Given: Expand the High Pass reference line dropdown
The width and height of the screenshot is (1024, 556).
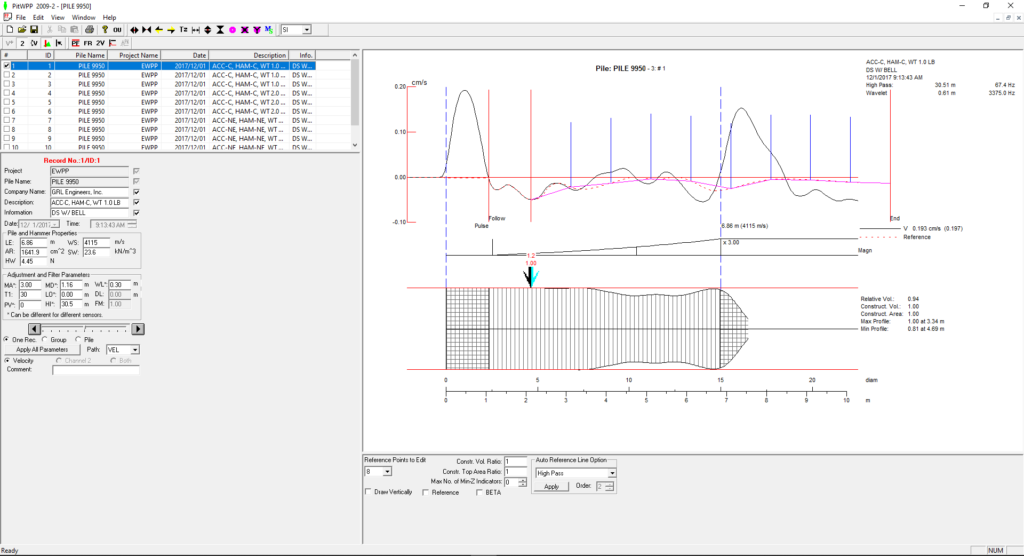Looking at the screenshot, I should coord(612,472).
